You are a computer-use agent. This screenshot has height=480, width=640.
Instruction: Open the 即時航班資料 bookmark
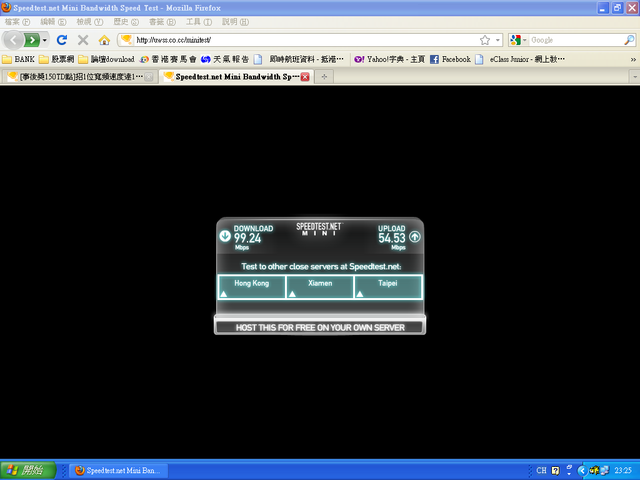299,59
